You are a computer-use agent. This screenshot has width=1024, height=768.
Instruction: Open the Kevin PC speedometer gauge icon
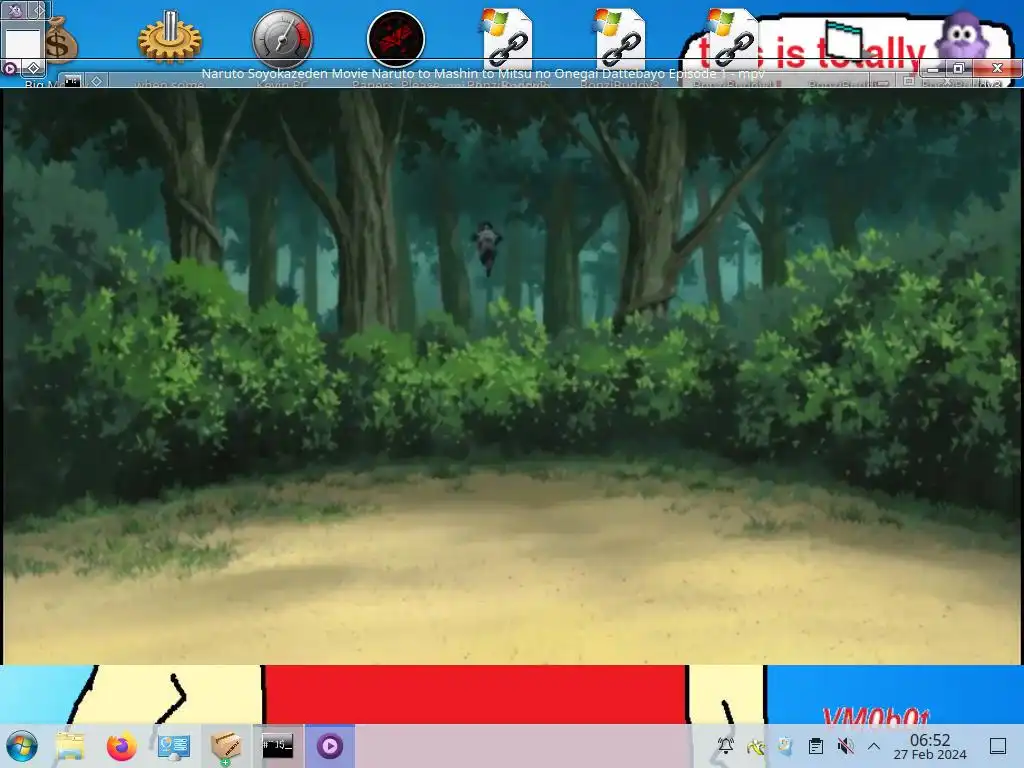coord(282,39)
